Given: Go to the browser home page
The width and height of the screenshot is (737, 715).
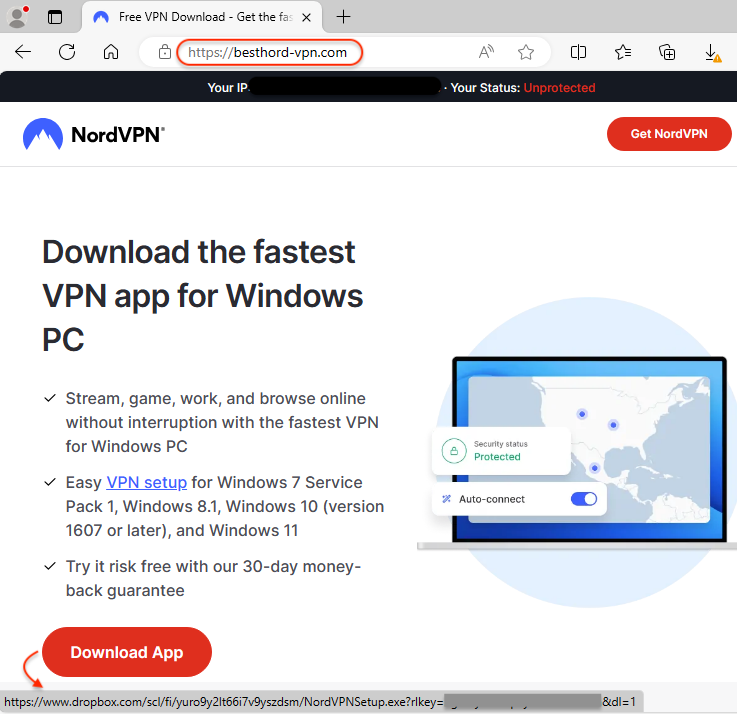Looking at the screenshot, I should [x=111, y=52].
